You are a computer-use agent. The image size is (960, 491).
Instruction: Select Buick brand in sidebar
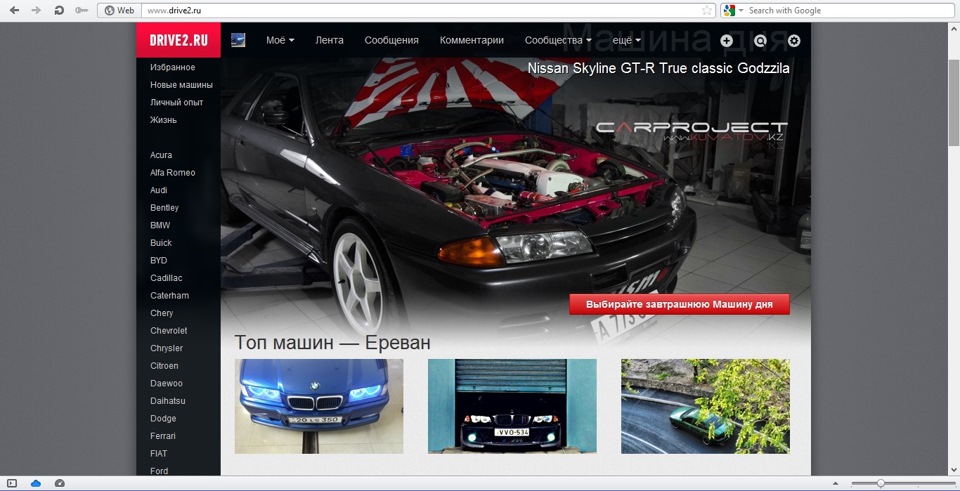(x=161, y=243)
